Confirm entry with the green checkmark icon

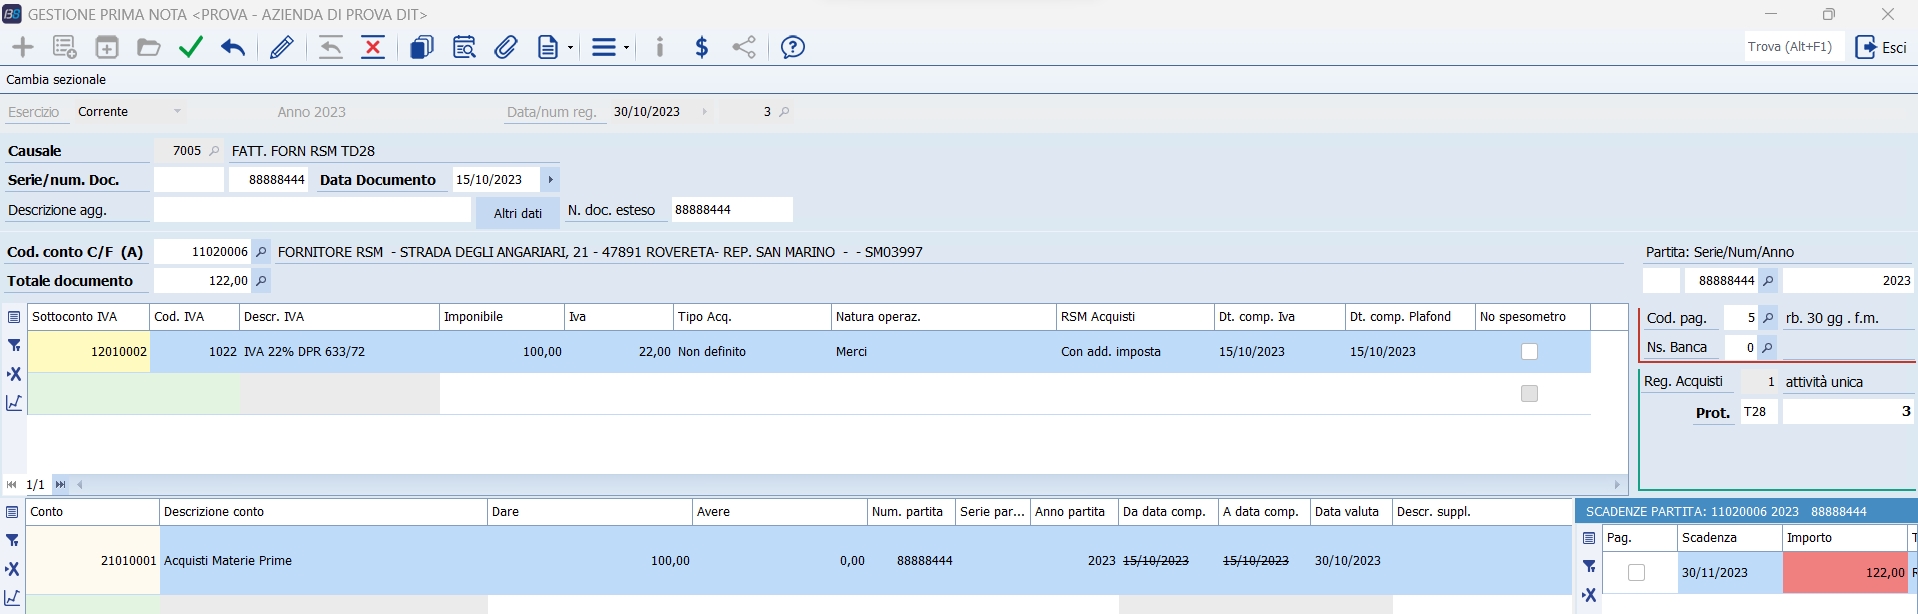tap(191, 47)
